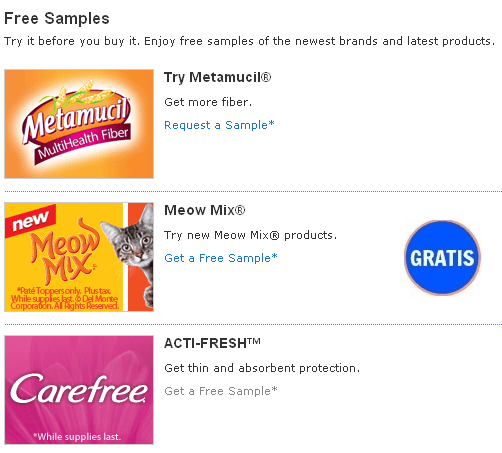This screenshot has height=453, width=502.
Task: Click Get thin and absorbent protection text
Action: (262, 368)
